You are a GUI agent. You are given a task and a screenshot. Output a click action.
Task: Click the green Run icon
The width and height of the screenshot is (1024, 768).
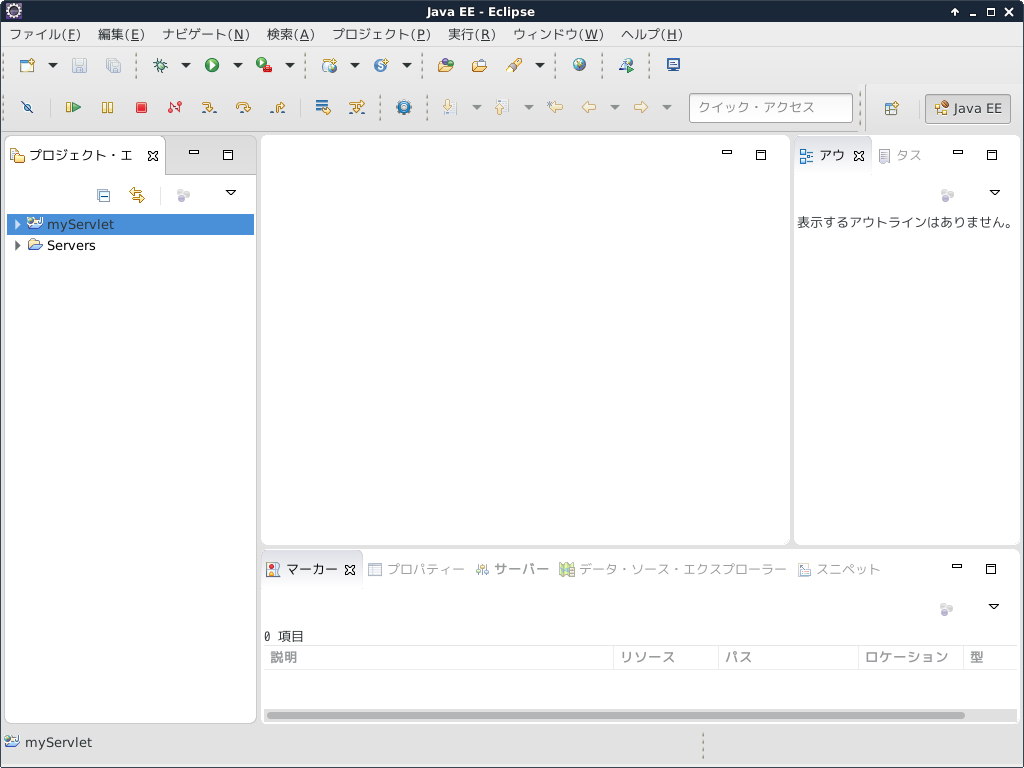(212, 65)
